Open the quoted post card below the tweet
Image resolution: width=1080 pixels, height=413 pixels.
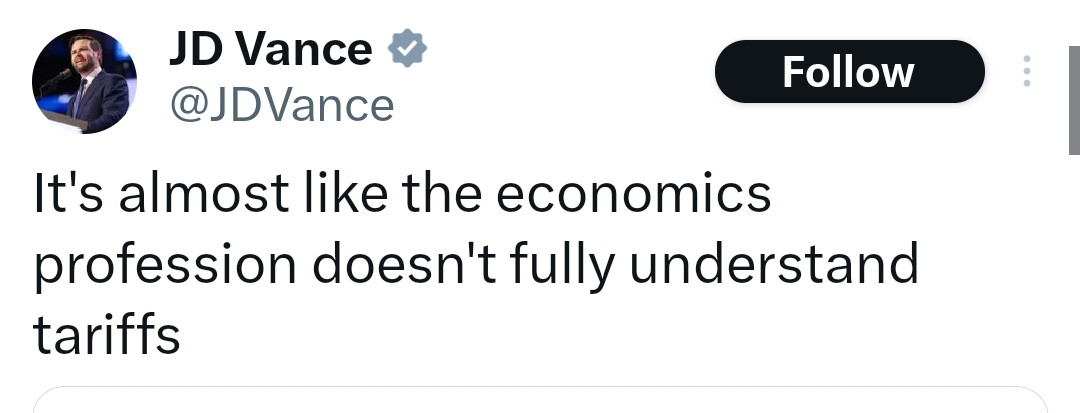click(x=540, y=400)
